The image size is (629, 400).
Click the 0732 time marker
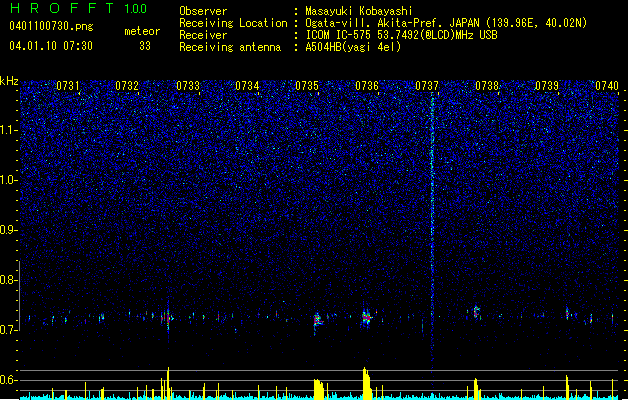point(127,86)
